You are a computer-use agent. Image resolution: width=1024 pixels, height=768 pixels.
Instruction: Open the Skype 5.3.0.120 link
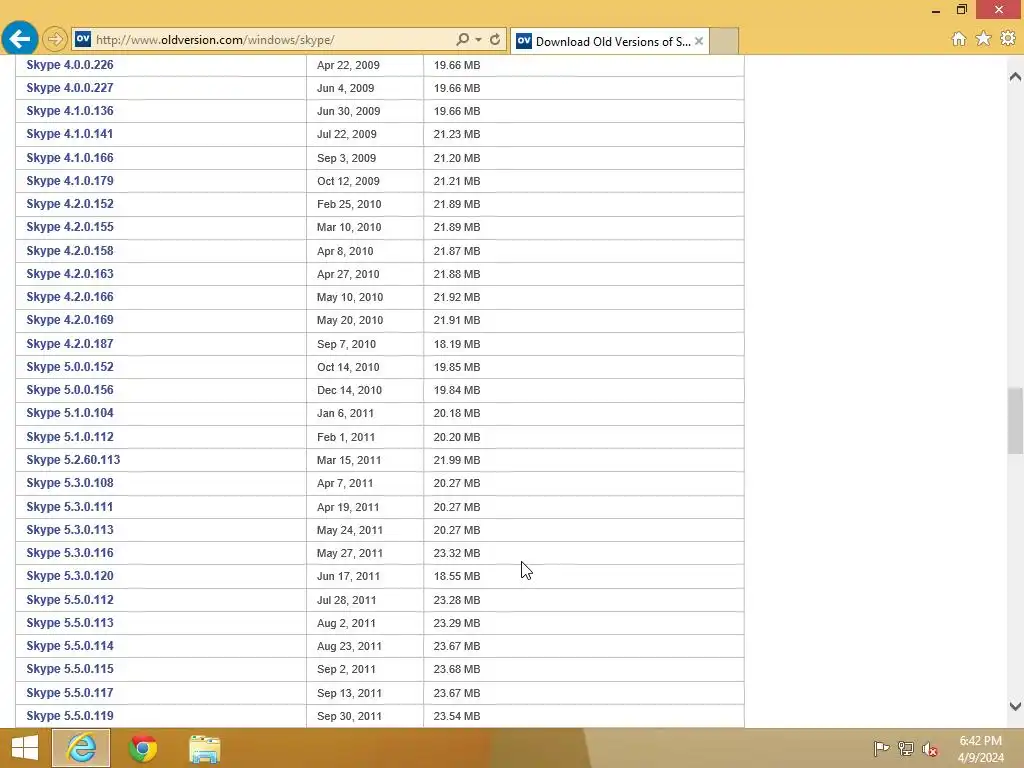(x=70, y=576)
